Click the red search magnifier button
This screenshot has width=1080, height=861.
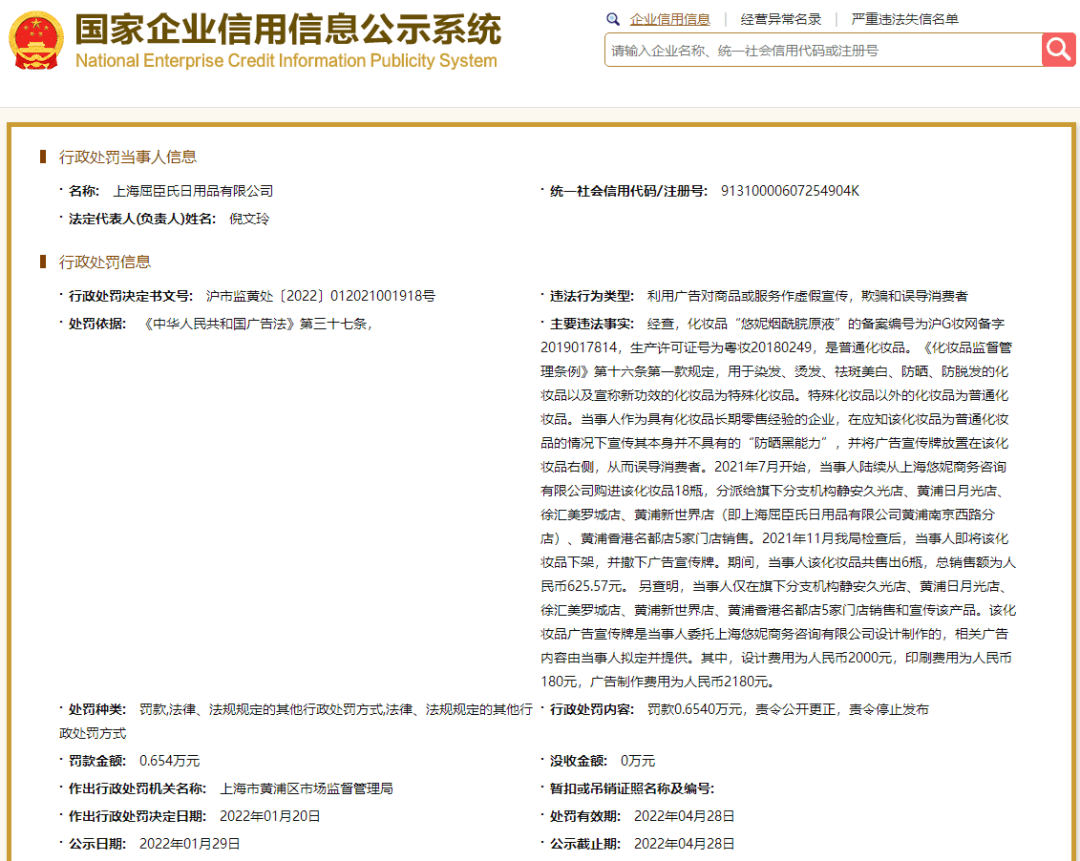click(1059, 50)
